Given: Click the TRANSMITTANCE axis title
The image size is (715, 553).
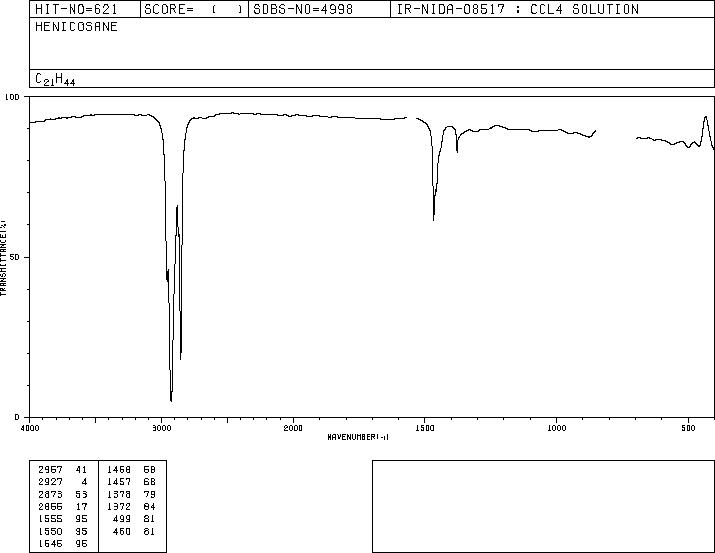Looking at the screenshot, I should (x=3, y=258).
